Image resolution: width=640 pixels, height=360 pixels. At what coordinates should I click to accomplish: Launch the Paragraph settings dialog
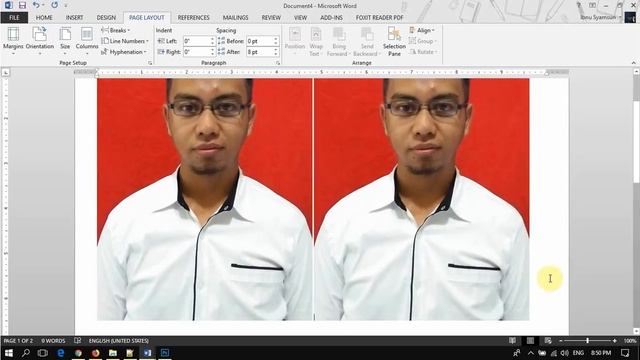278,63
